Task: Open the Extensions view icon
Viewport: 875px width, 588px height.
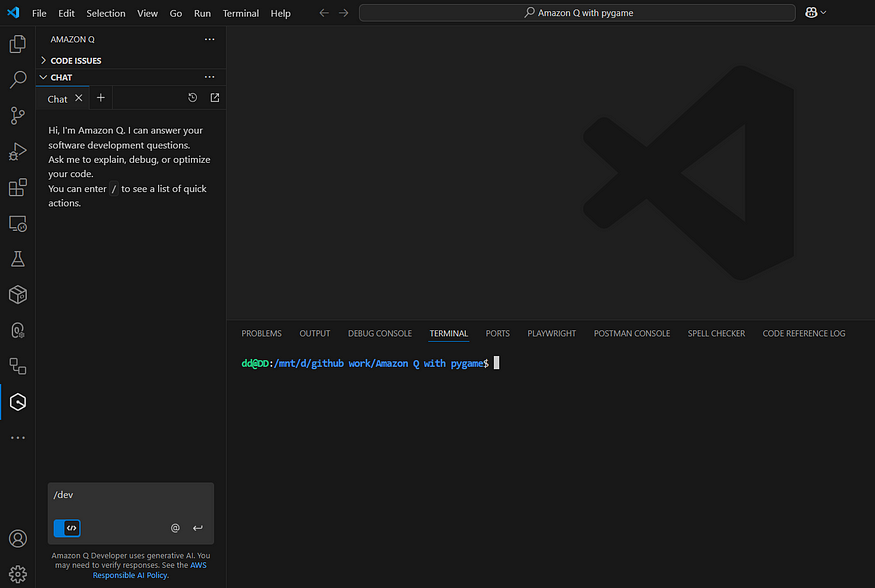Action: pos(18,187)
